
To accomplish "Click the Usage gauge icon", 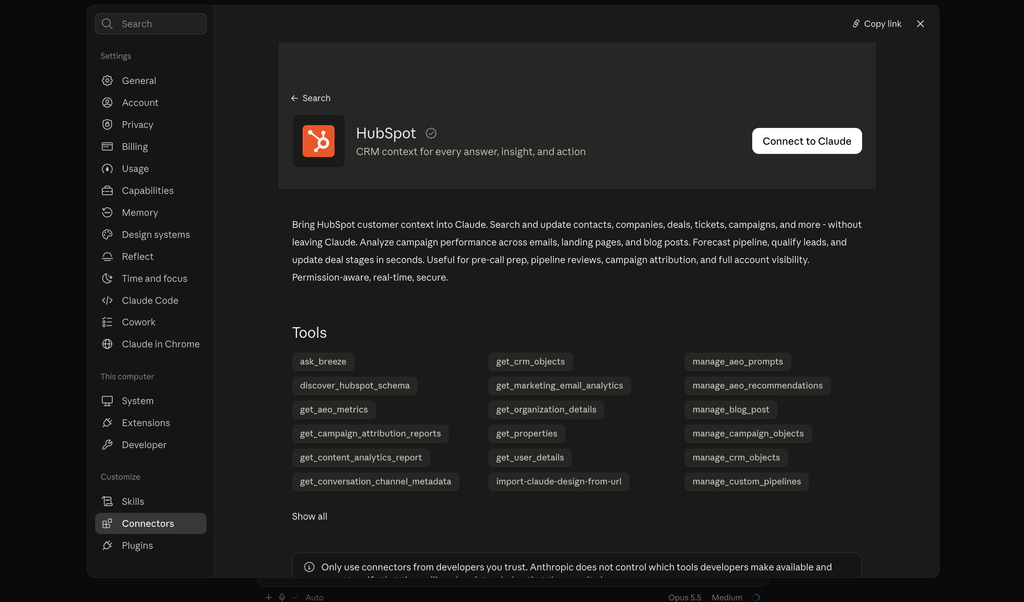I will [107, 168].
